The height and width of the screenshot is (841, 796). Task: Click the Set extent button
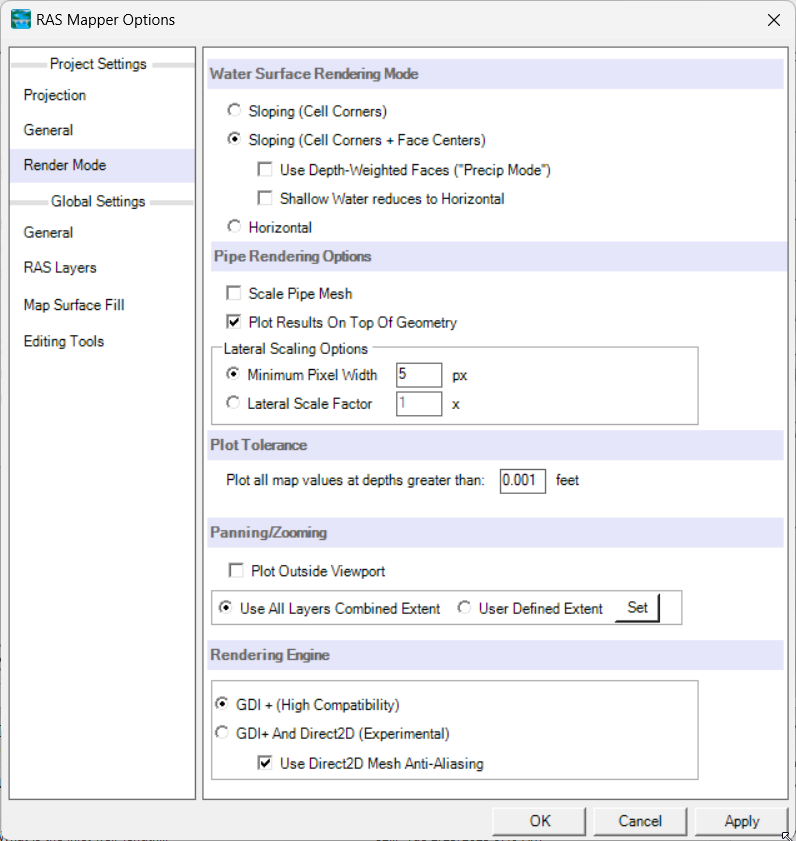click(637, 608)
